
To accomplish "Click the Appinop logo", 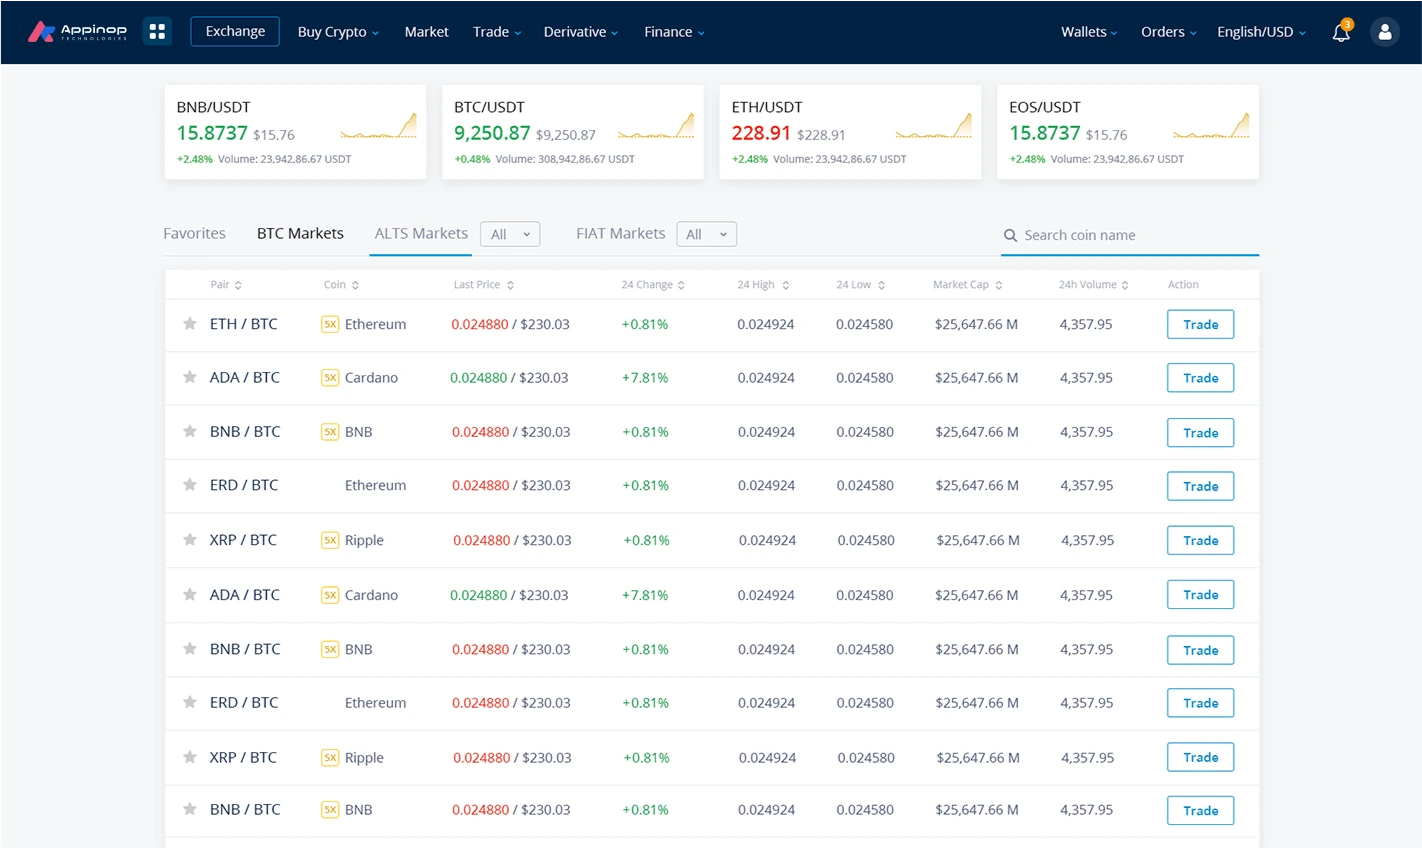I will tap(78, 32).
